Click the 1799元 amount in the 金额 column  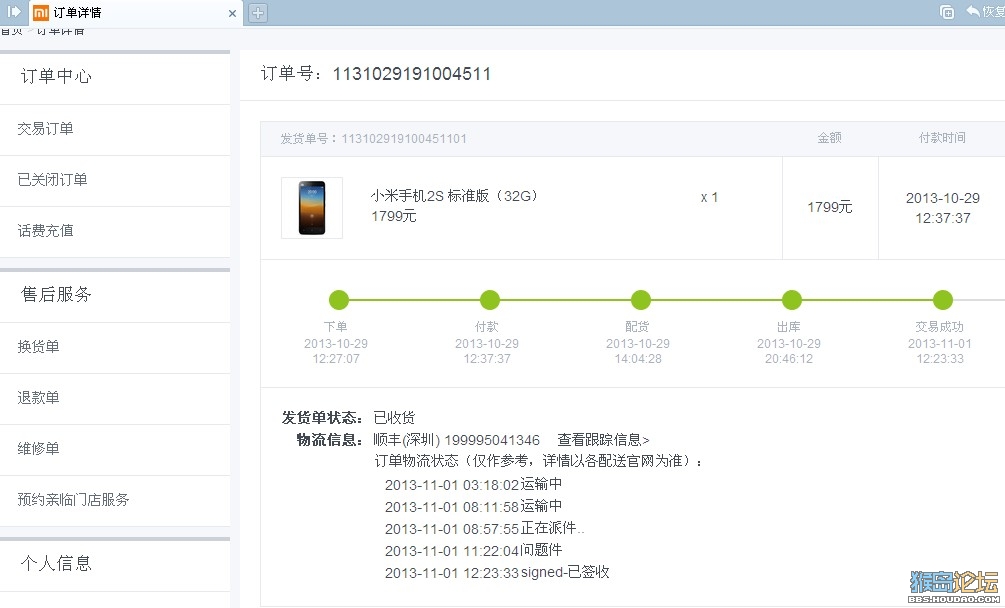[830, 207]
